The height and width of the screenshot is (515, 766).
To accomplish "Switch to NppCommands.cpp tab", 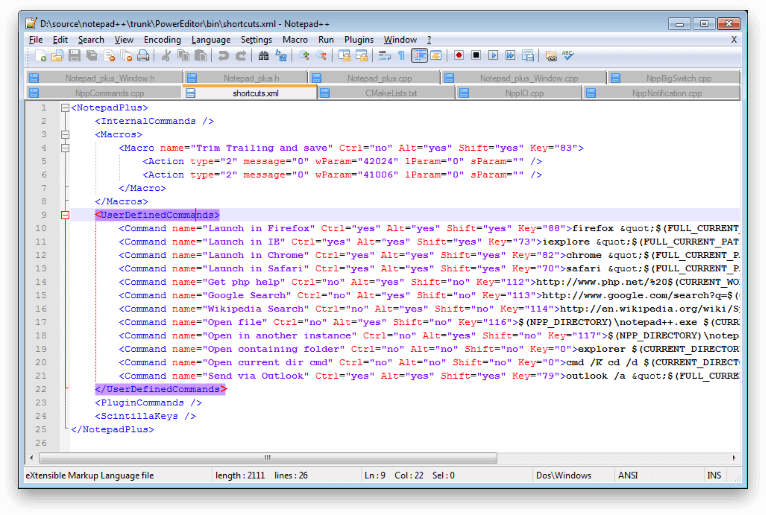I will point(104,93).
